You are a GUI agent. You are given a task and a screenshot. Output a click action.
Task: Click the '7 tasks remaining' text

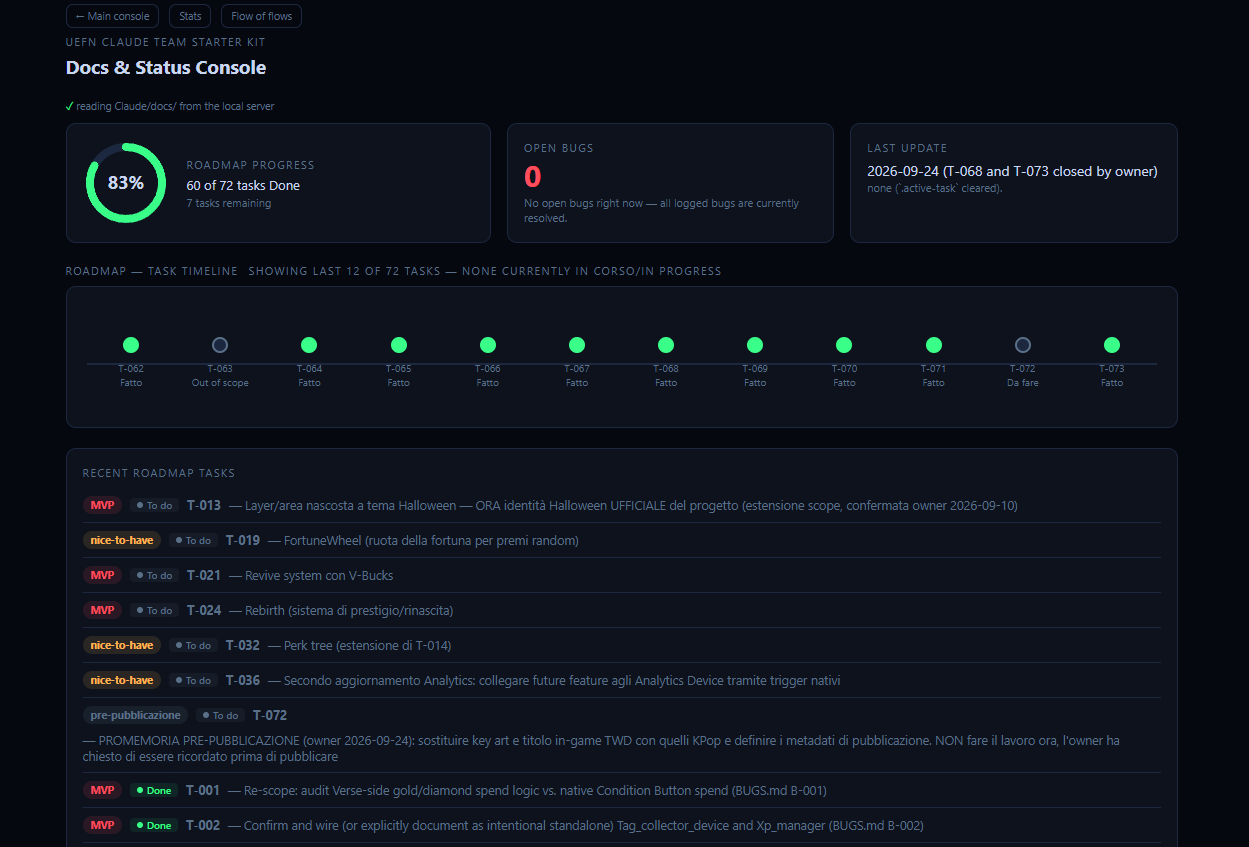click(229, 203)
